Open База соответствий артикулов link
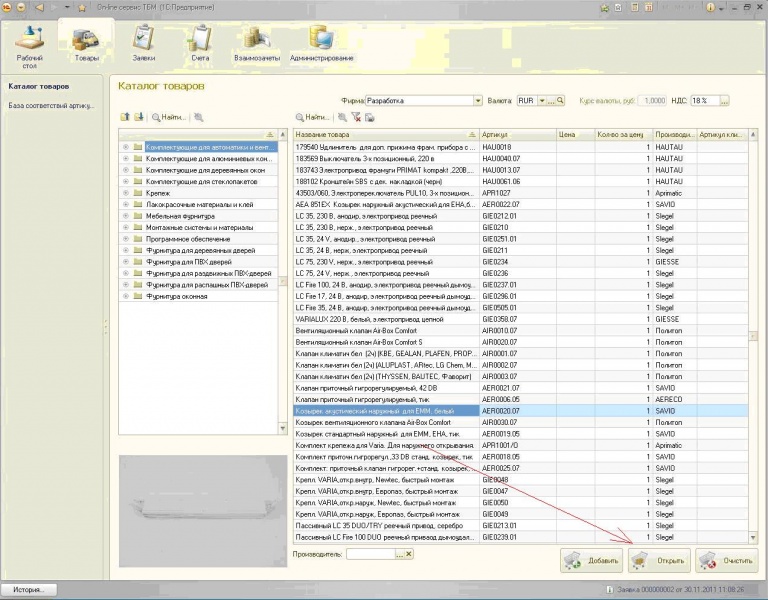The image size is (768, 600). click(x=51, y=105)
